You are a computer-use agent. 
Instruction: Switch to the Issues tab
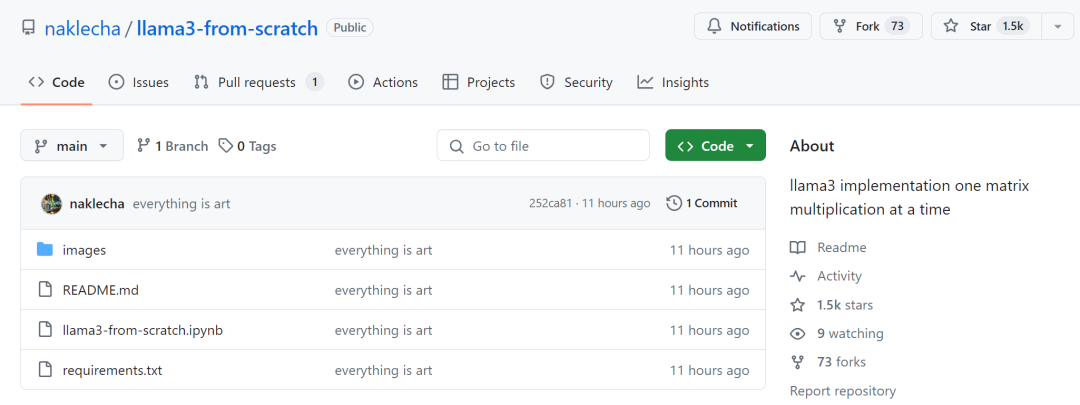tap(138, 83)
